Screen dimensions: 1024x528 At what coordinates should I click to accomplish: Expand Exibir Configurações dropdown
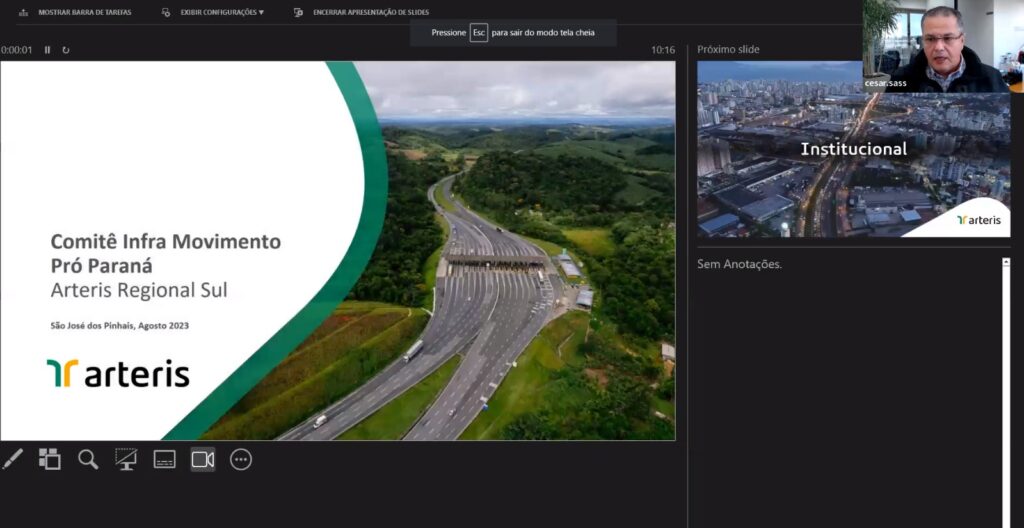pos(222,12)
